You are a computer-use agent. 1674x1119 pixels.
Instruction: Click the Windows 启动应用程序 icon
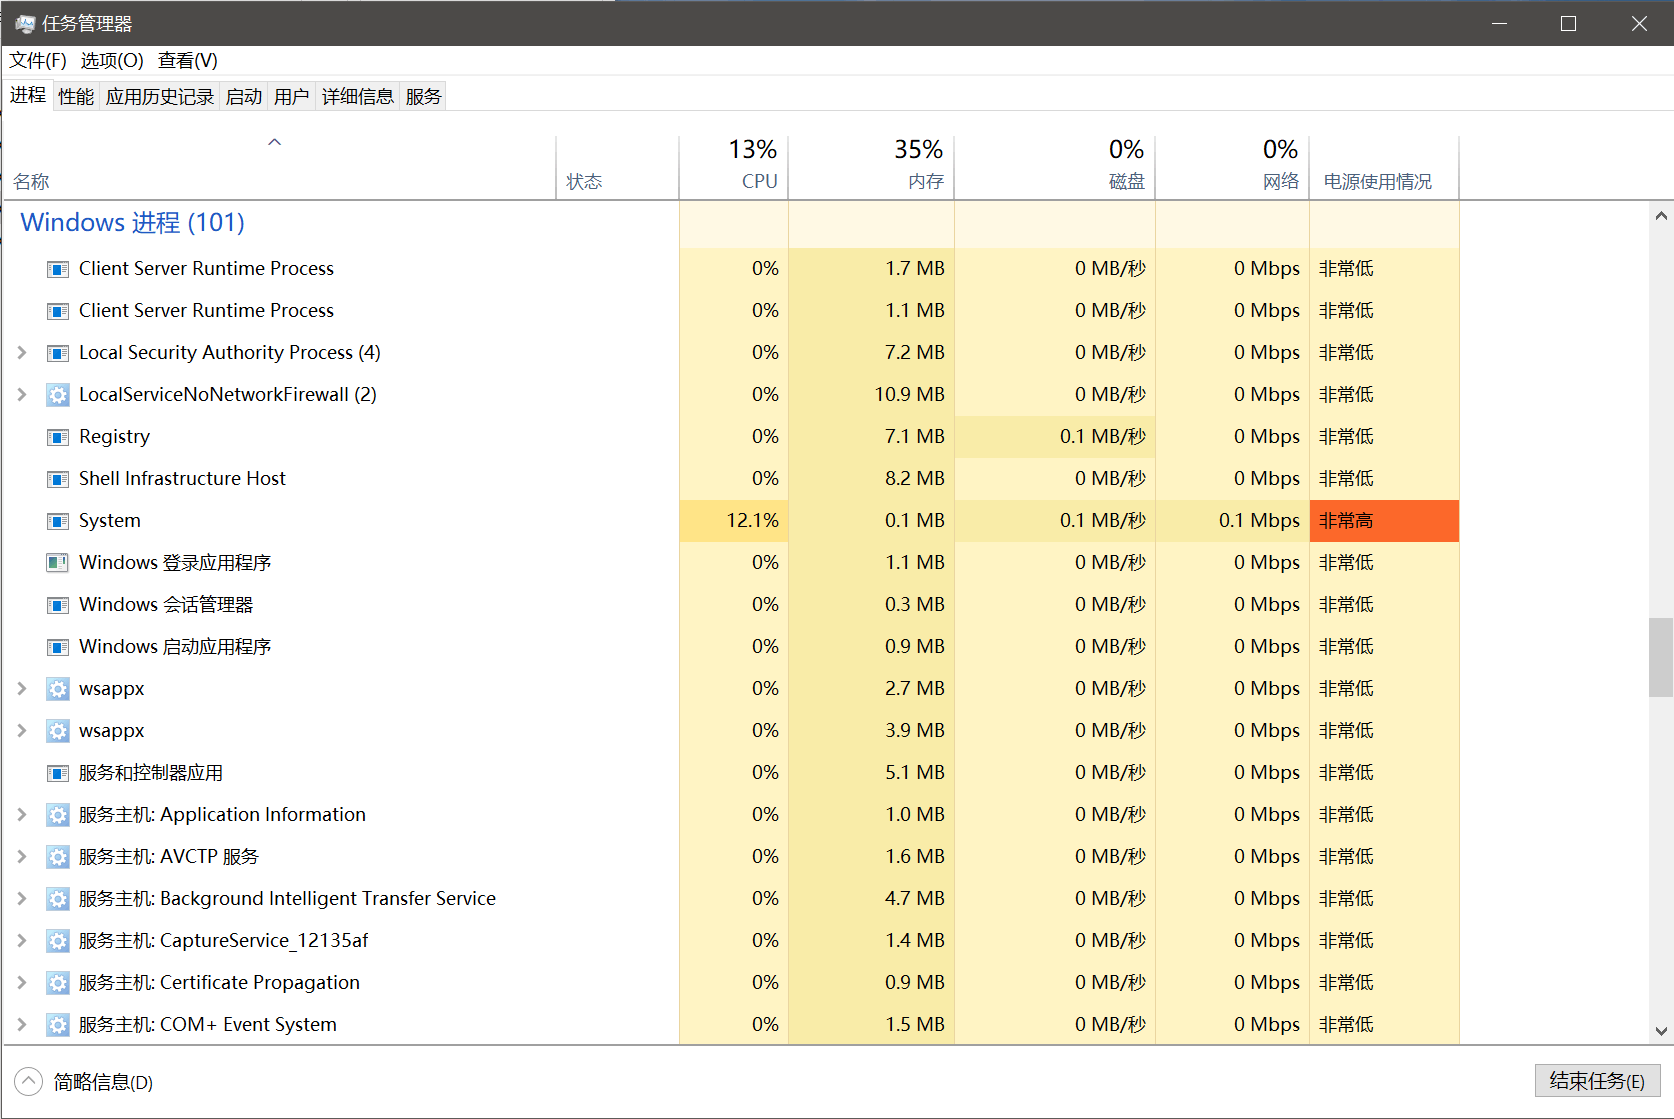(x=58, y=647)
